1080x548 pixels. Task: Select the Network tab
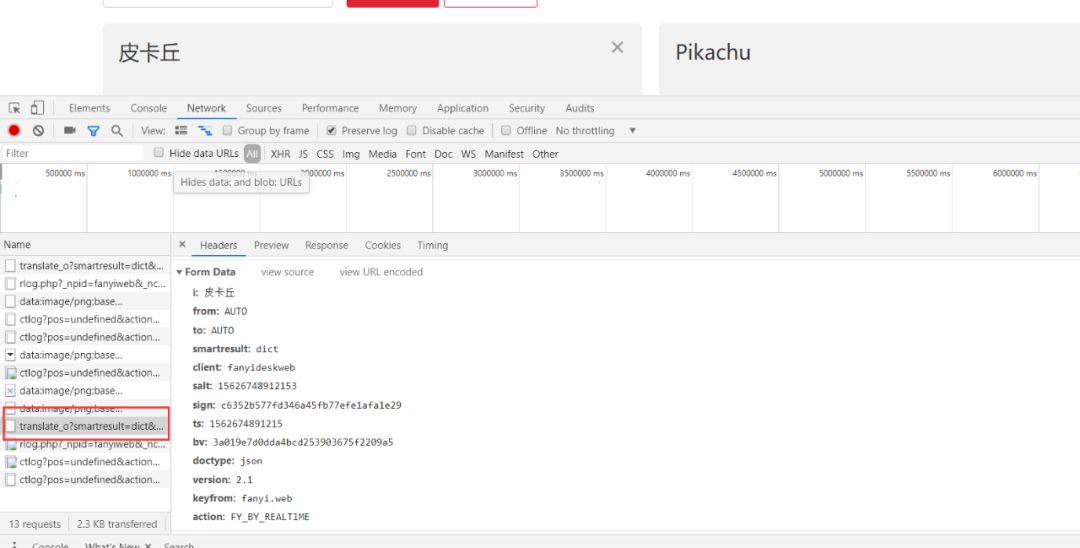click(x=207, y=108)
